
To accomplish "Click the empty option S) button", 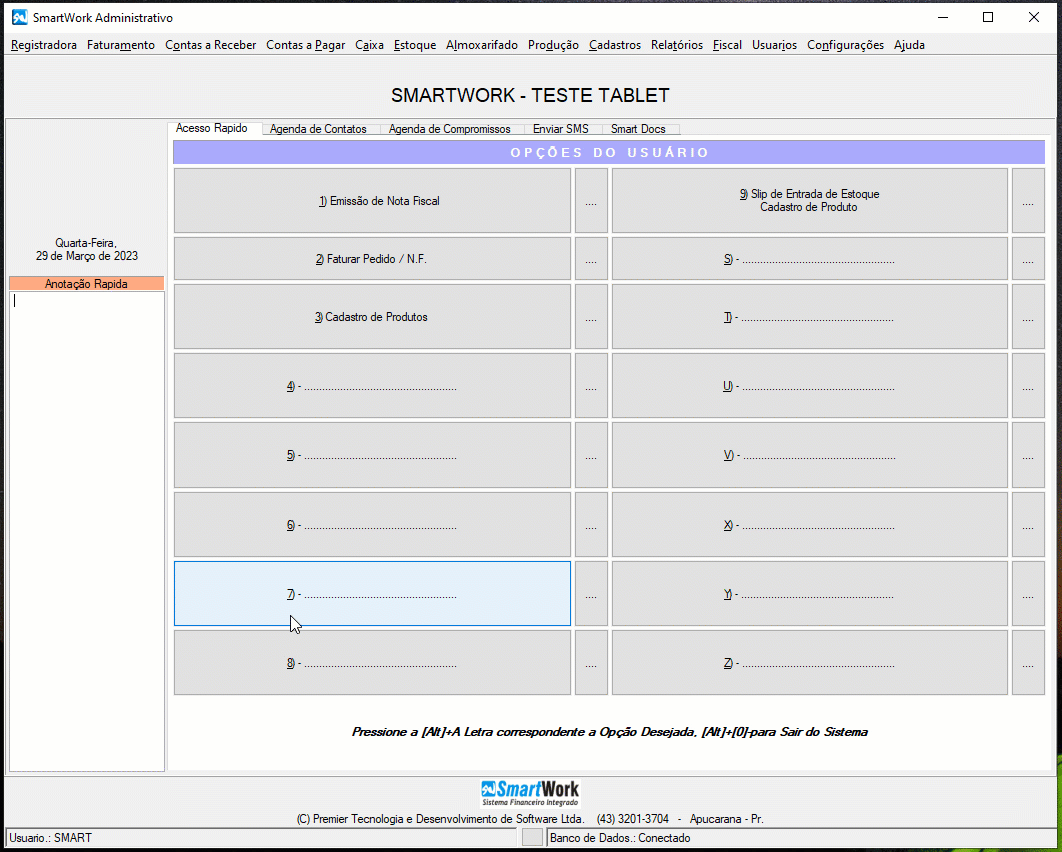I will [810, 259].
